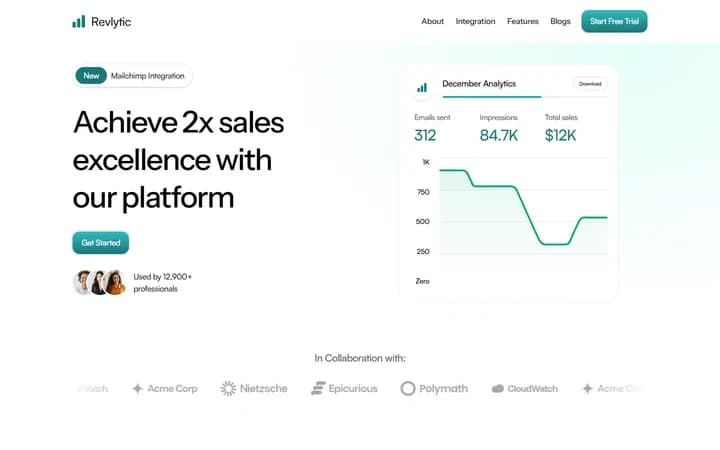This screenshot has height=450, width=720.
Task: Click the 1K axis label
Action: [426, 162]
